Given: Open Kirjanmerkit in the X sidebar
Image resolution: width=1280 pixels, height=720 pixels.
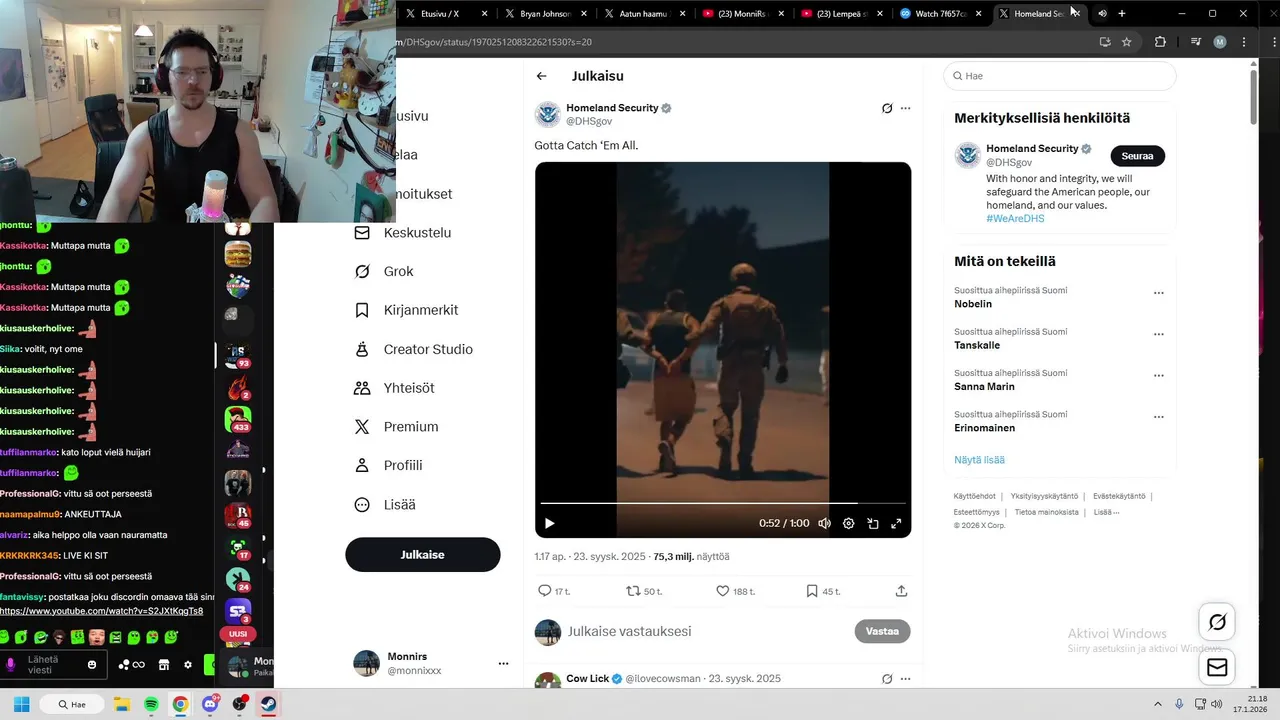Looking at the screenshot, I should point(406,311).
